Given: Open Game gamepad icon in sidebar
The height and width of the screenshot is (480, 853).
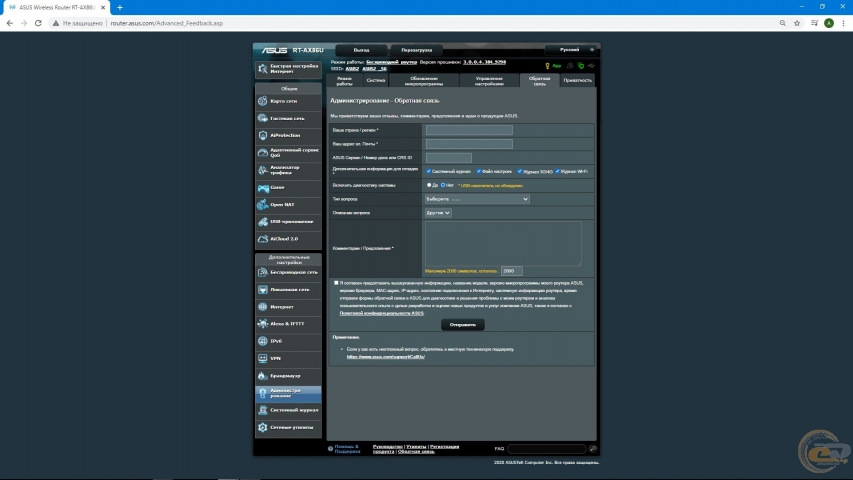Looking at the screenshot, I should coord(263,188).
